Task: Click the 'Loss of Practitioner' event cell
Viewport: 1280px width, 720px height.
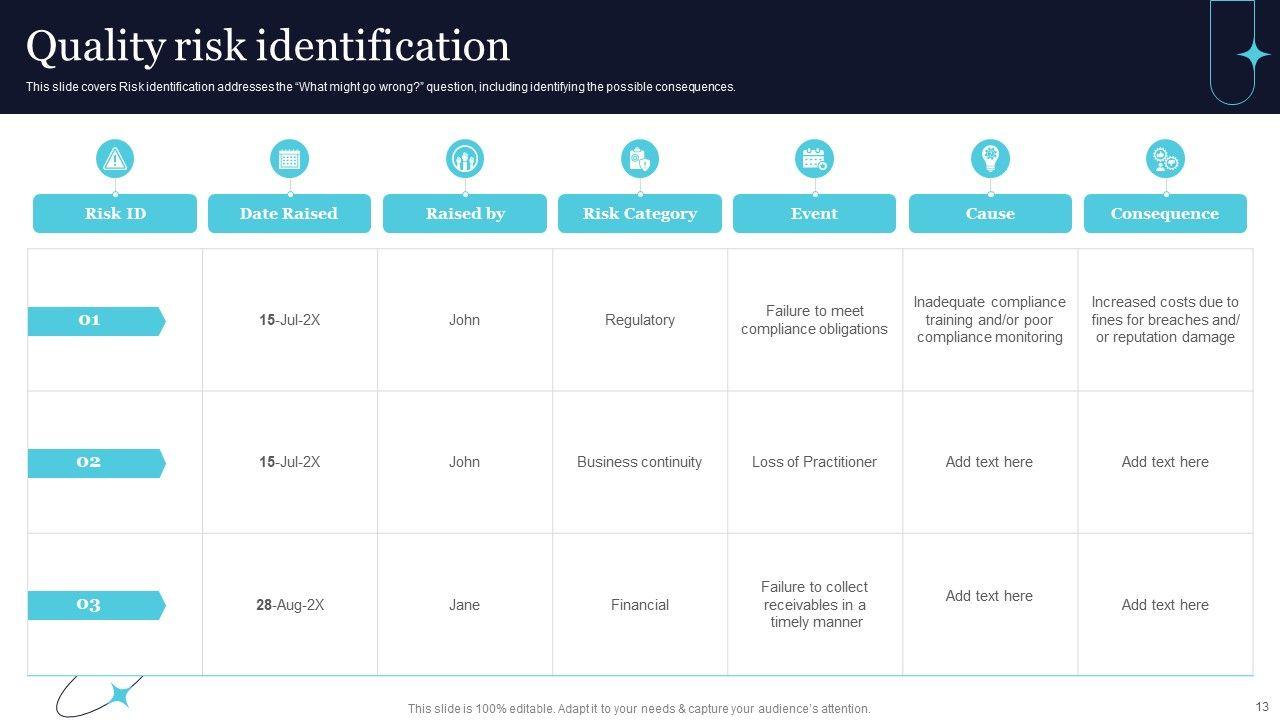Action: 814,462
